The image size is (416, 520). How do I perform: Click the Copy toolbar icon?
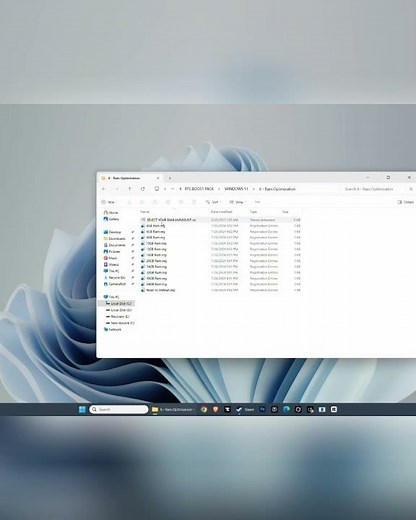click(x=142, y=202)
